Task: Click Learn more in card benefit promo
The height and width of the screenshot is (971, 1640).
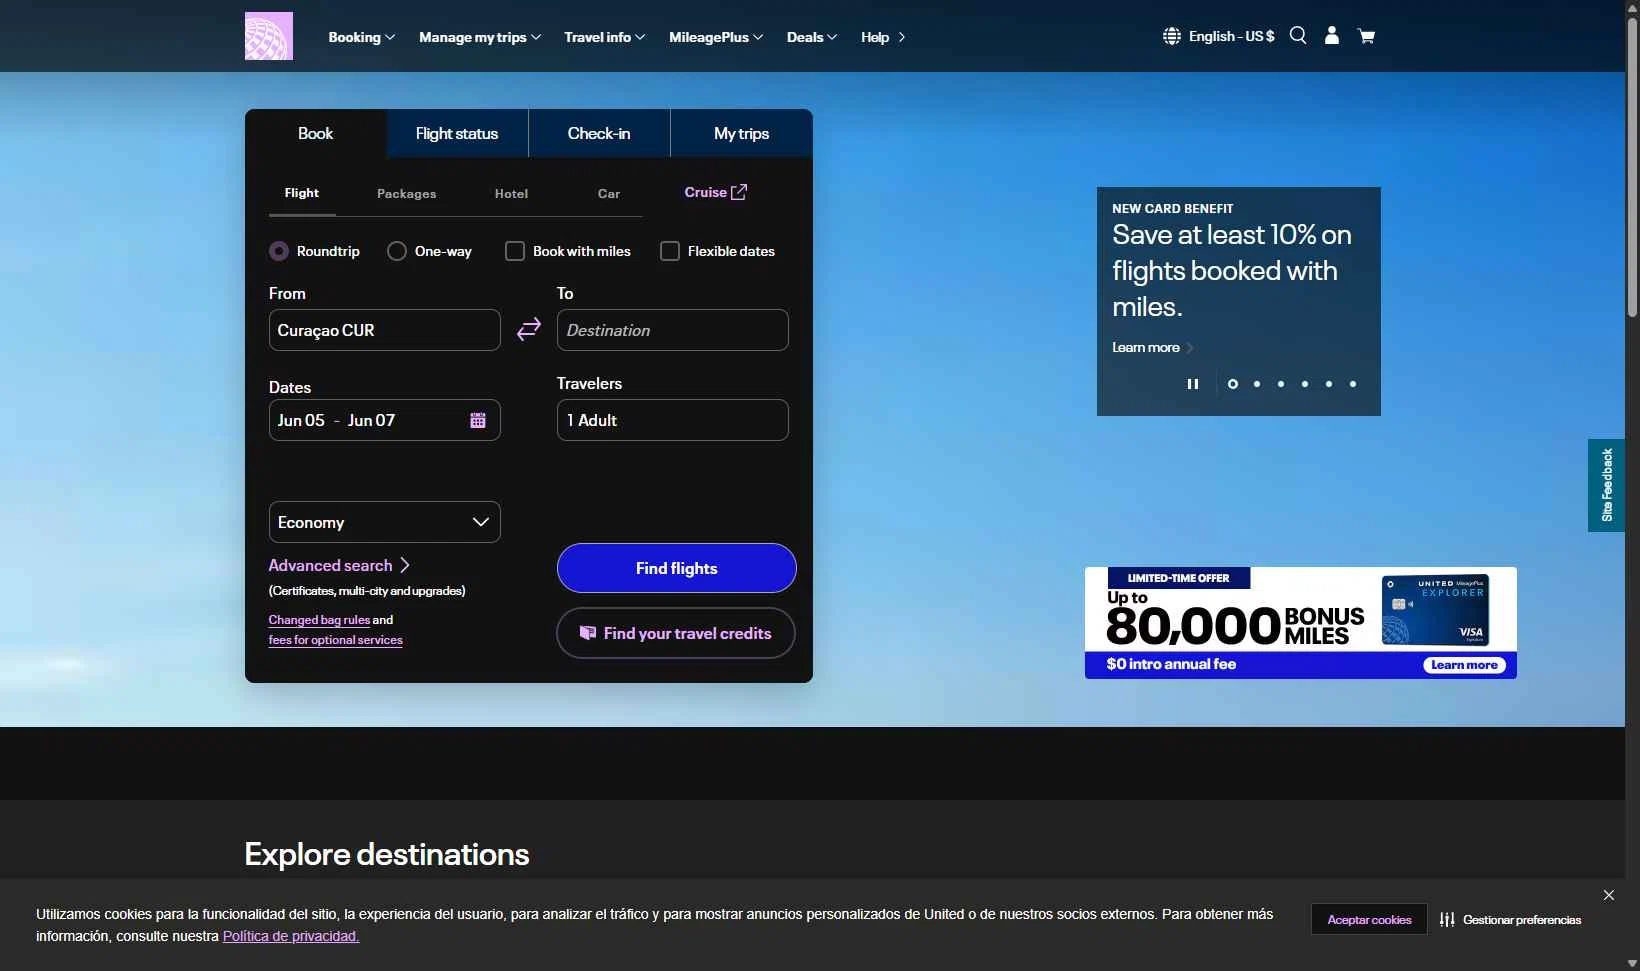Action: [x=1152, y=347]
